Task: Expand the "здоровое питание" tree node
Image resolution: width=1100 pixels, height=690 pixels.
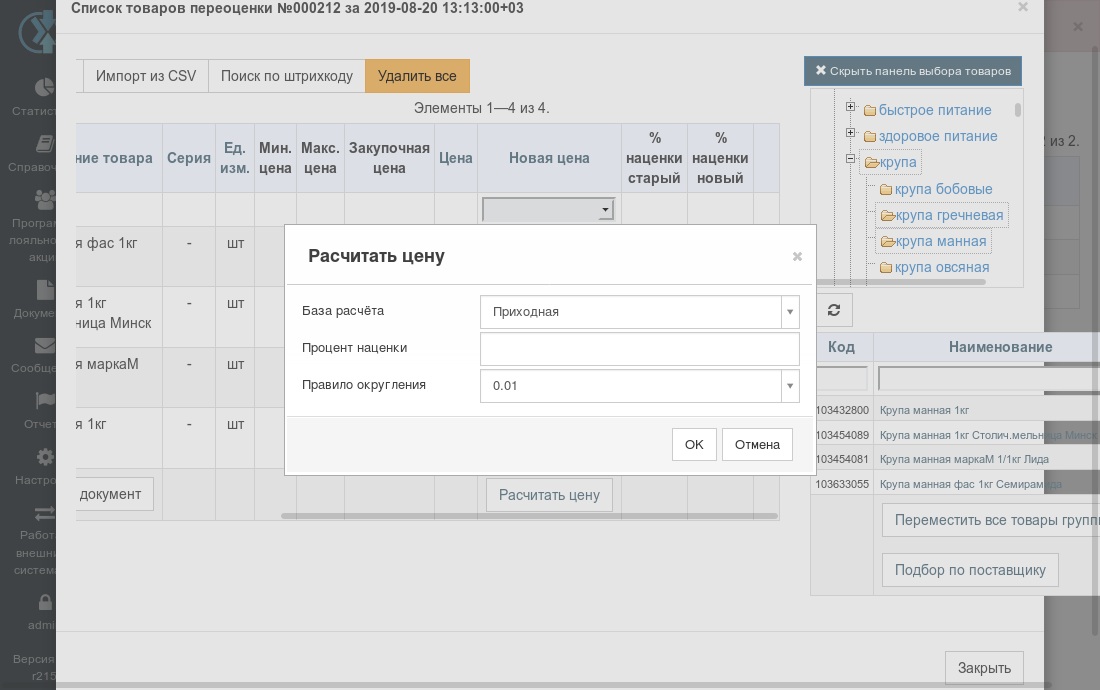Action: pyautogui.click(x=850, y=133)
